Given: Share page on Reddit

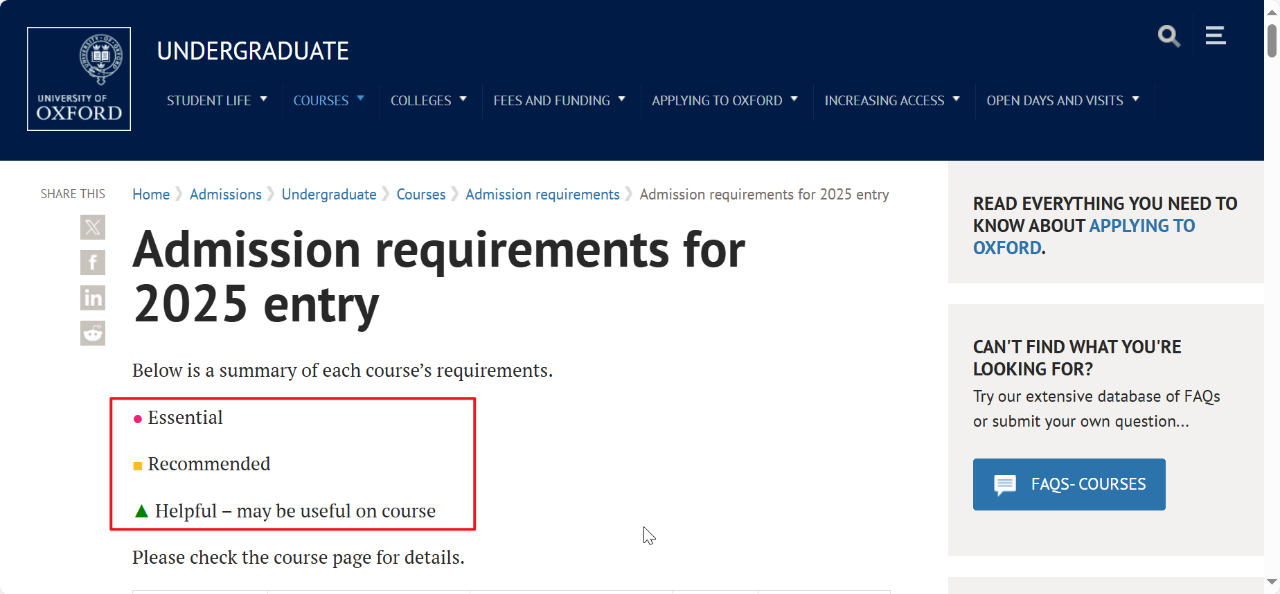Looking at the screenshot, I should click(x=93, y=333).
